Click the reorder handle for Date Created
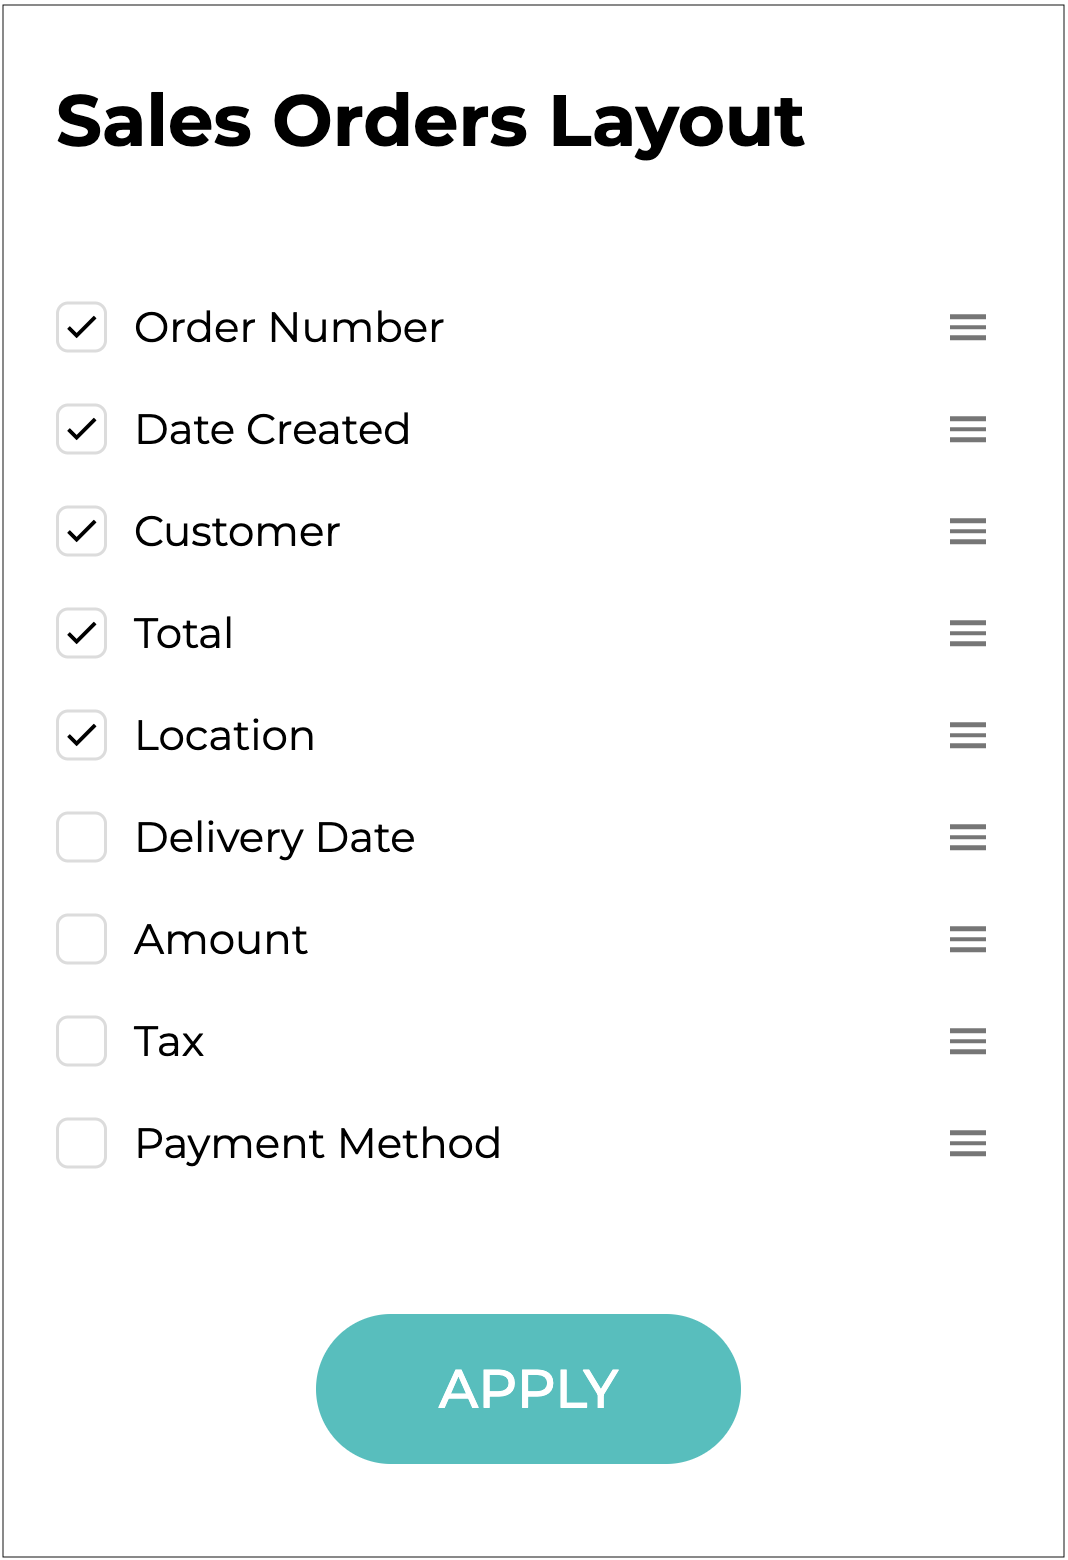This screenshot has width=1068, height=1560. click(x=967, y=429)
